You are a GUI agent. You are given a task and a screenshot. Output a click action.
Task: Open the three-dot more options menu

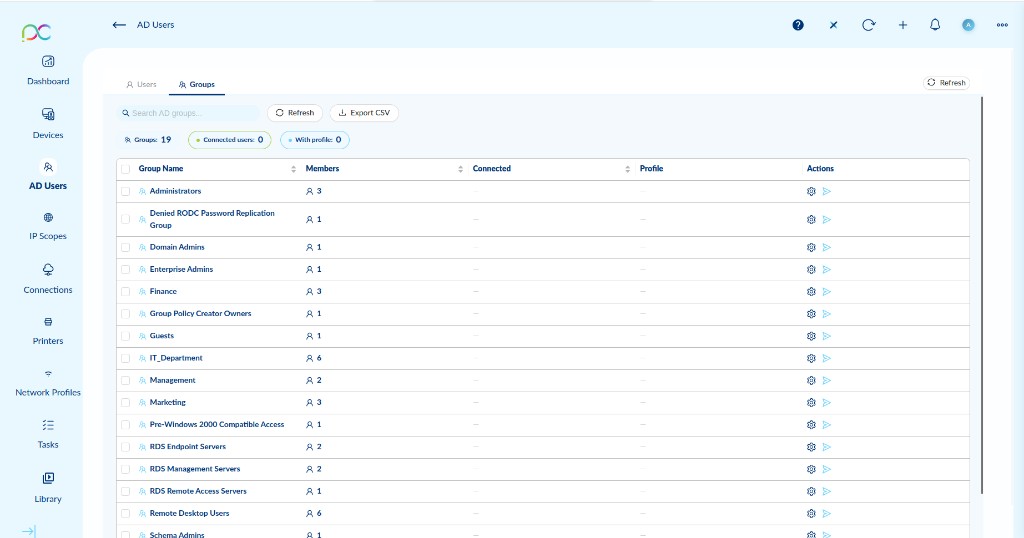[1002, 25]
